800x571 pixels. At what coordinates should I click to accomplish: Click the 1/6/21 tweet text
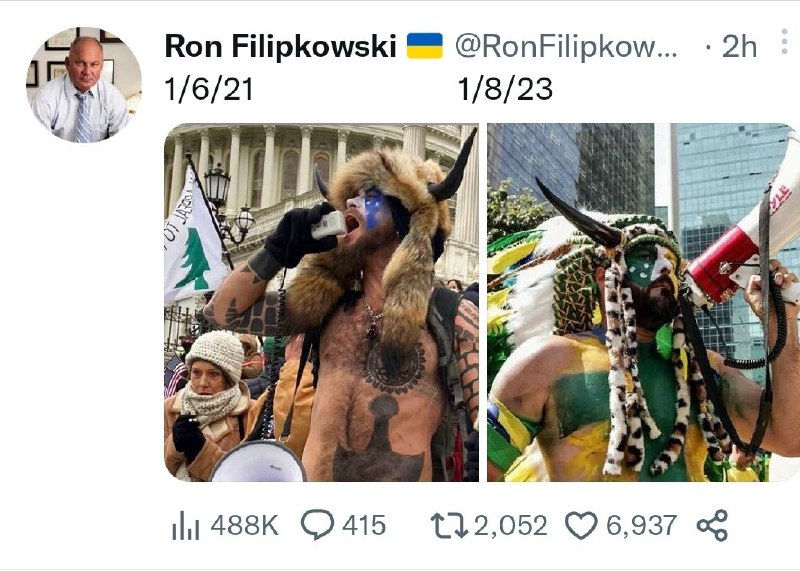[209, 90]
